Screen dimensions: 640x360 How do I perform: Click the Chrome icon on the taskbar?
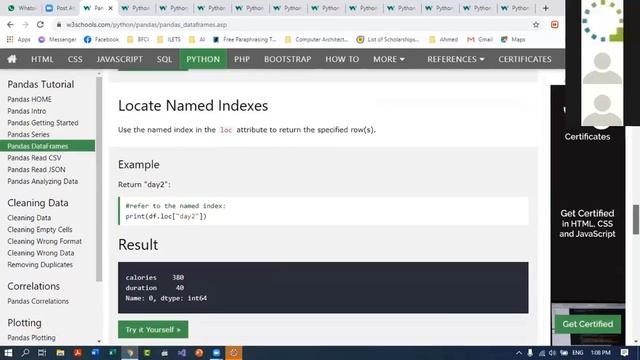click(x=130, y=353)
